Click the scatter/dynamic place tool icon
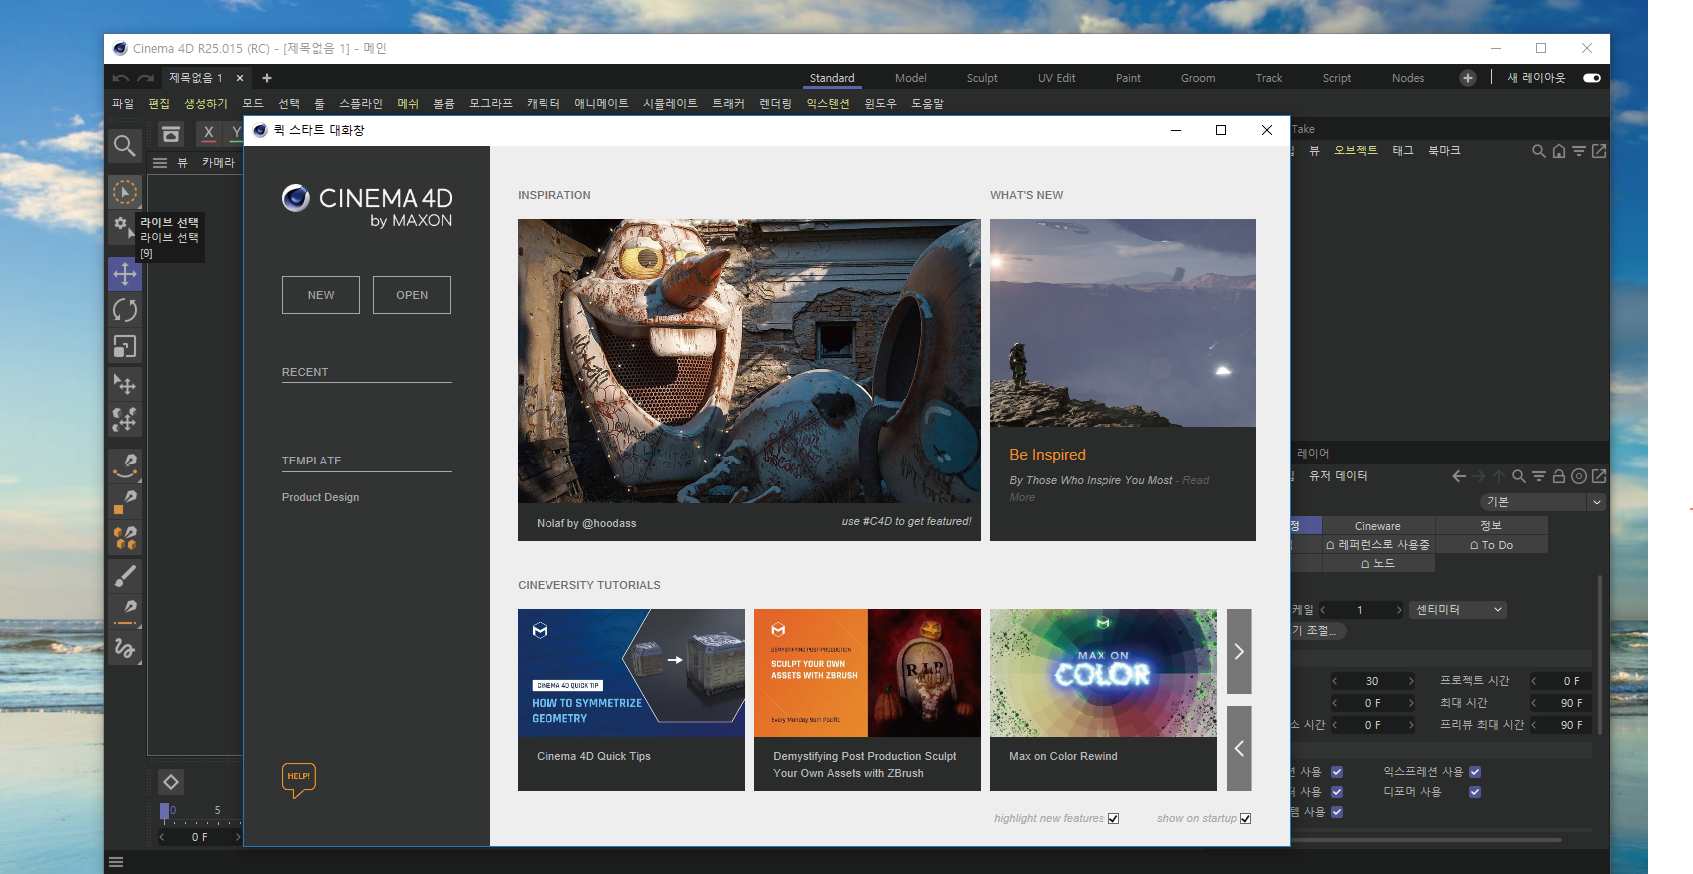Screen dimensions: 1693x874 [x=124, y=420]
